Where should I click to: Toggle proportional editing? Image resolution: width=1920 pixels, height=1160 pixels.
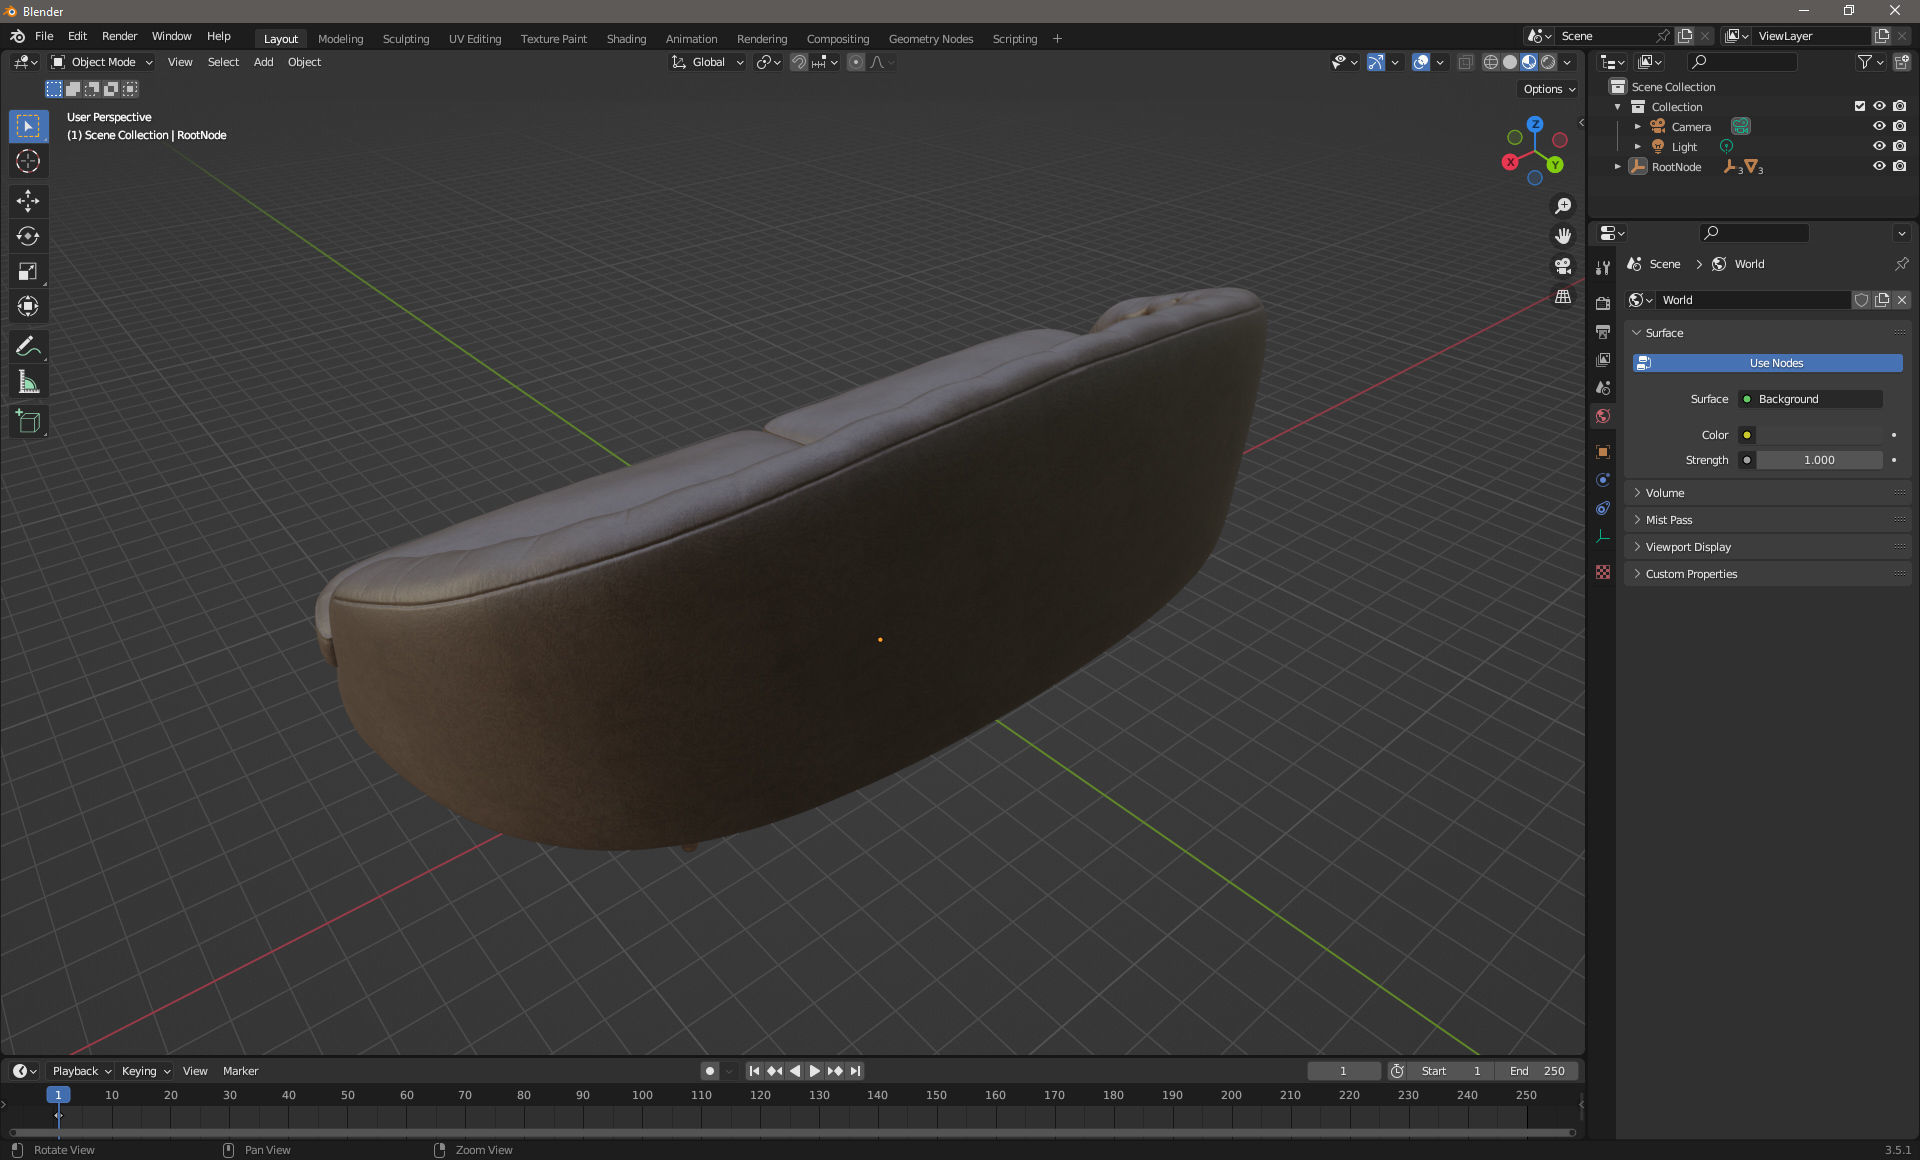click(856, 62)
